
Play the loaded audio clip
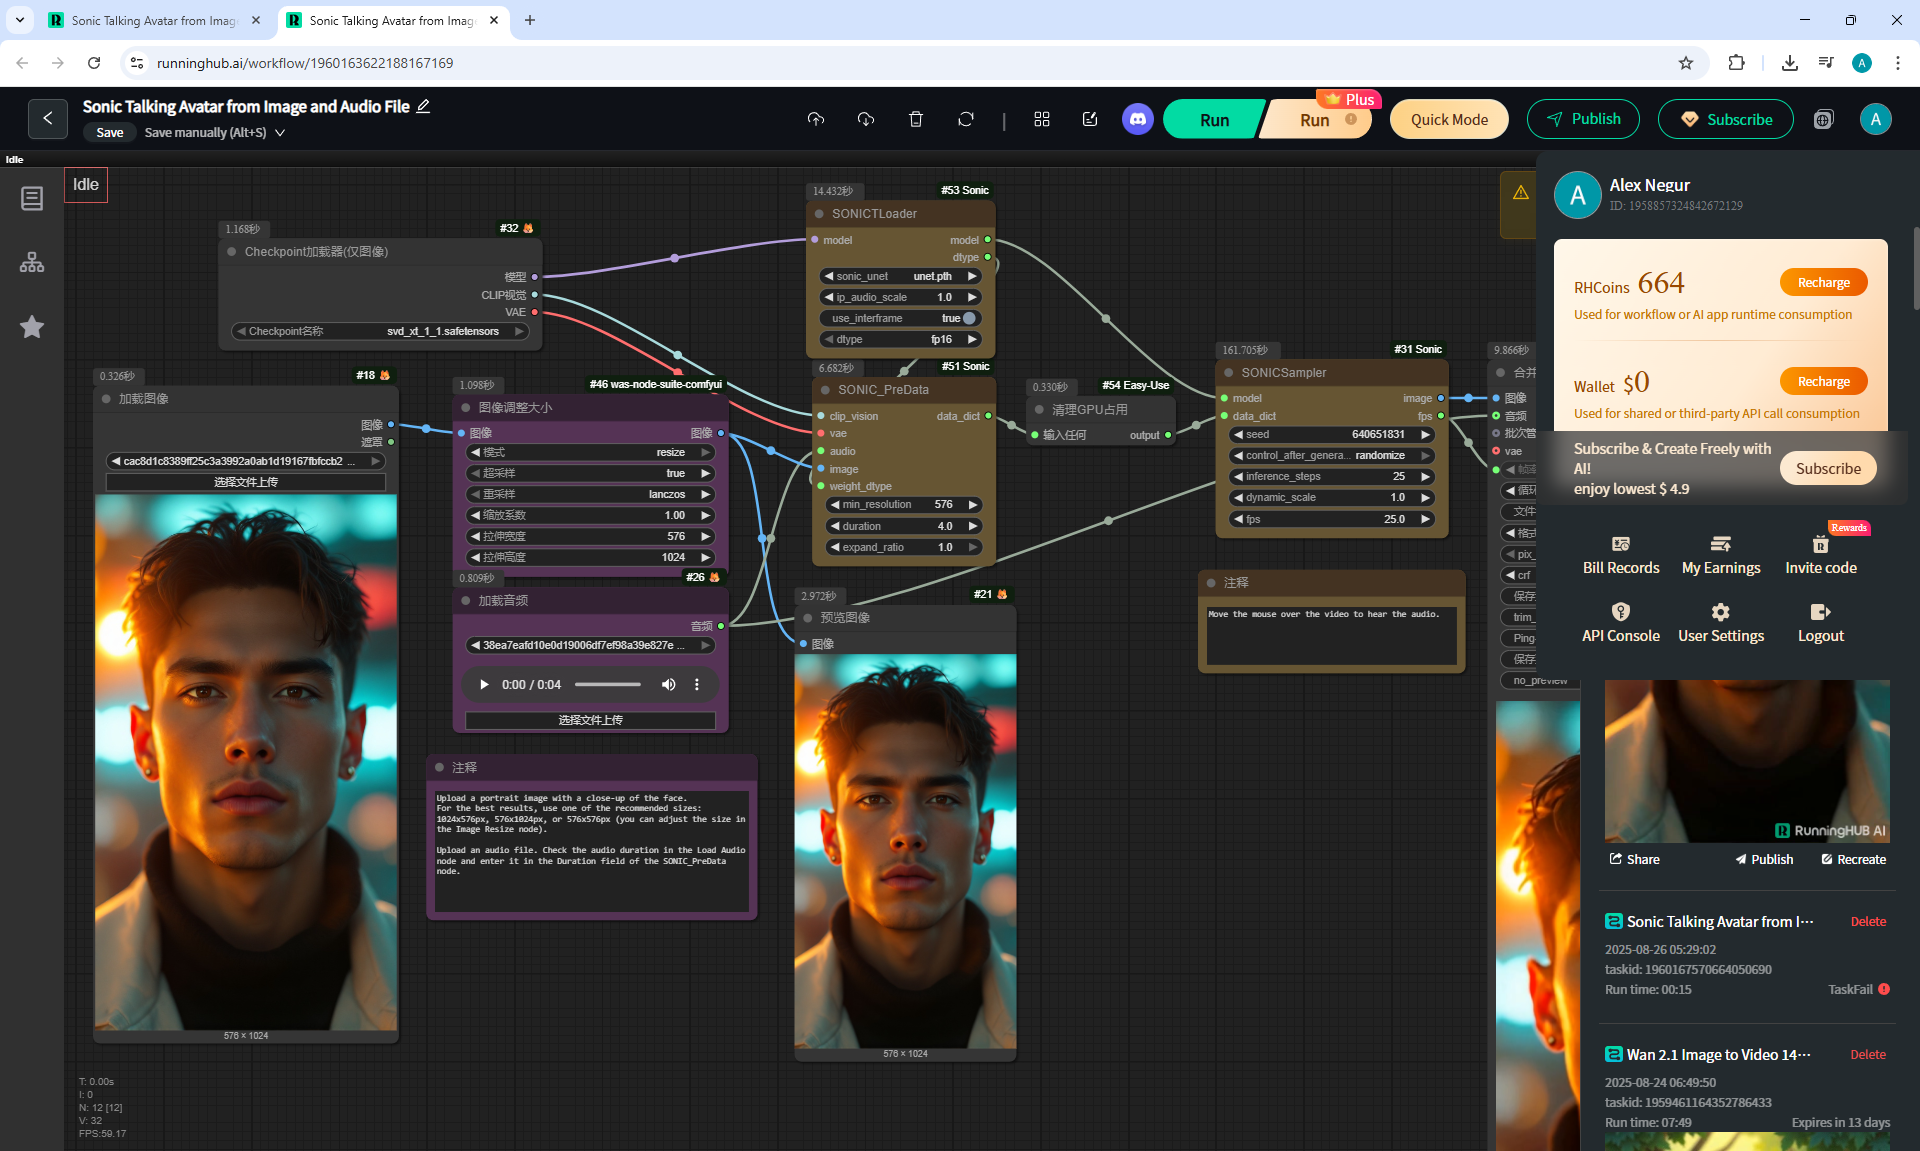(x=484, y=685)
